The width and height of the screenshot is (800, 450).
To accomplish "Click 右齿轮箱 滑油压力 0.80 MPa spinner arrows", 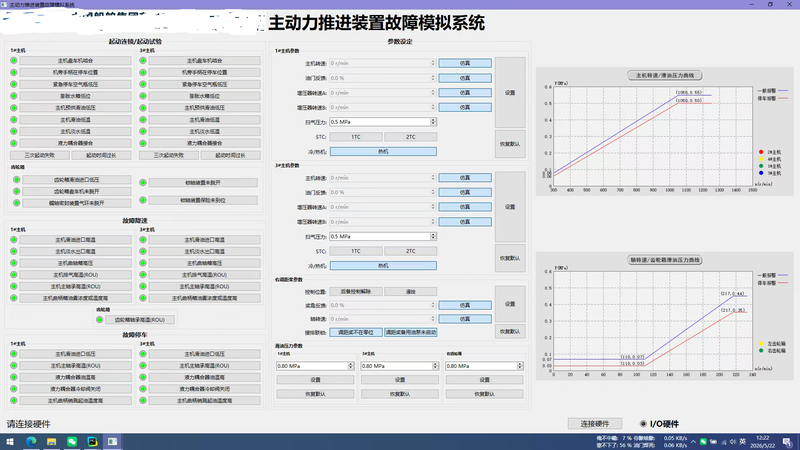I will point(520,366).
